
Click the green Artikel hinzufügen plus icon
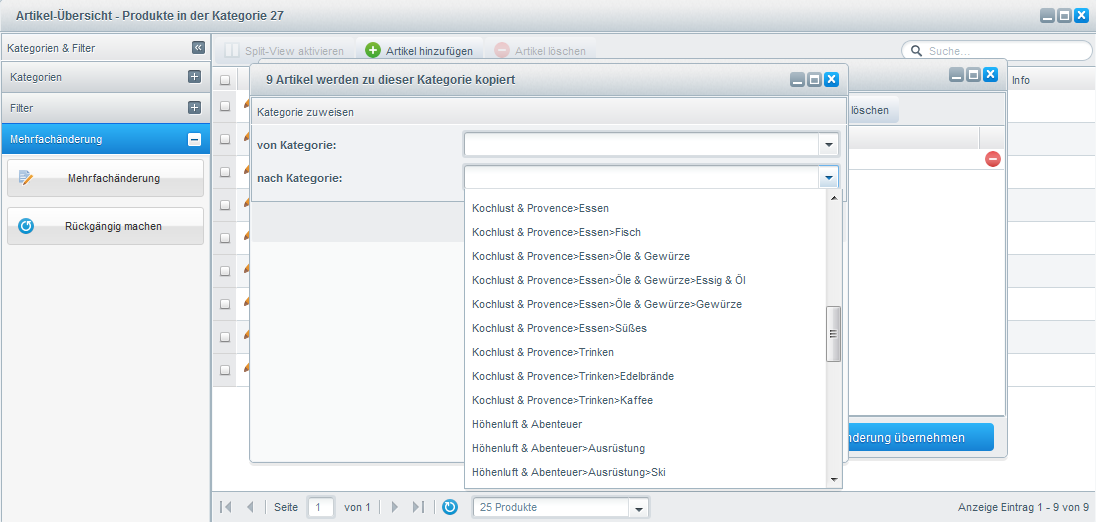tap(373, 50)
